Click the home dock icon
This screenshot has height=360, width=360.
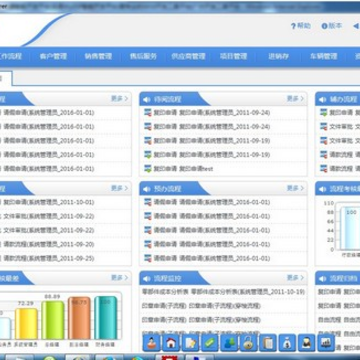pyautogui.click(x=171, y=343)
